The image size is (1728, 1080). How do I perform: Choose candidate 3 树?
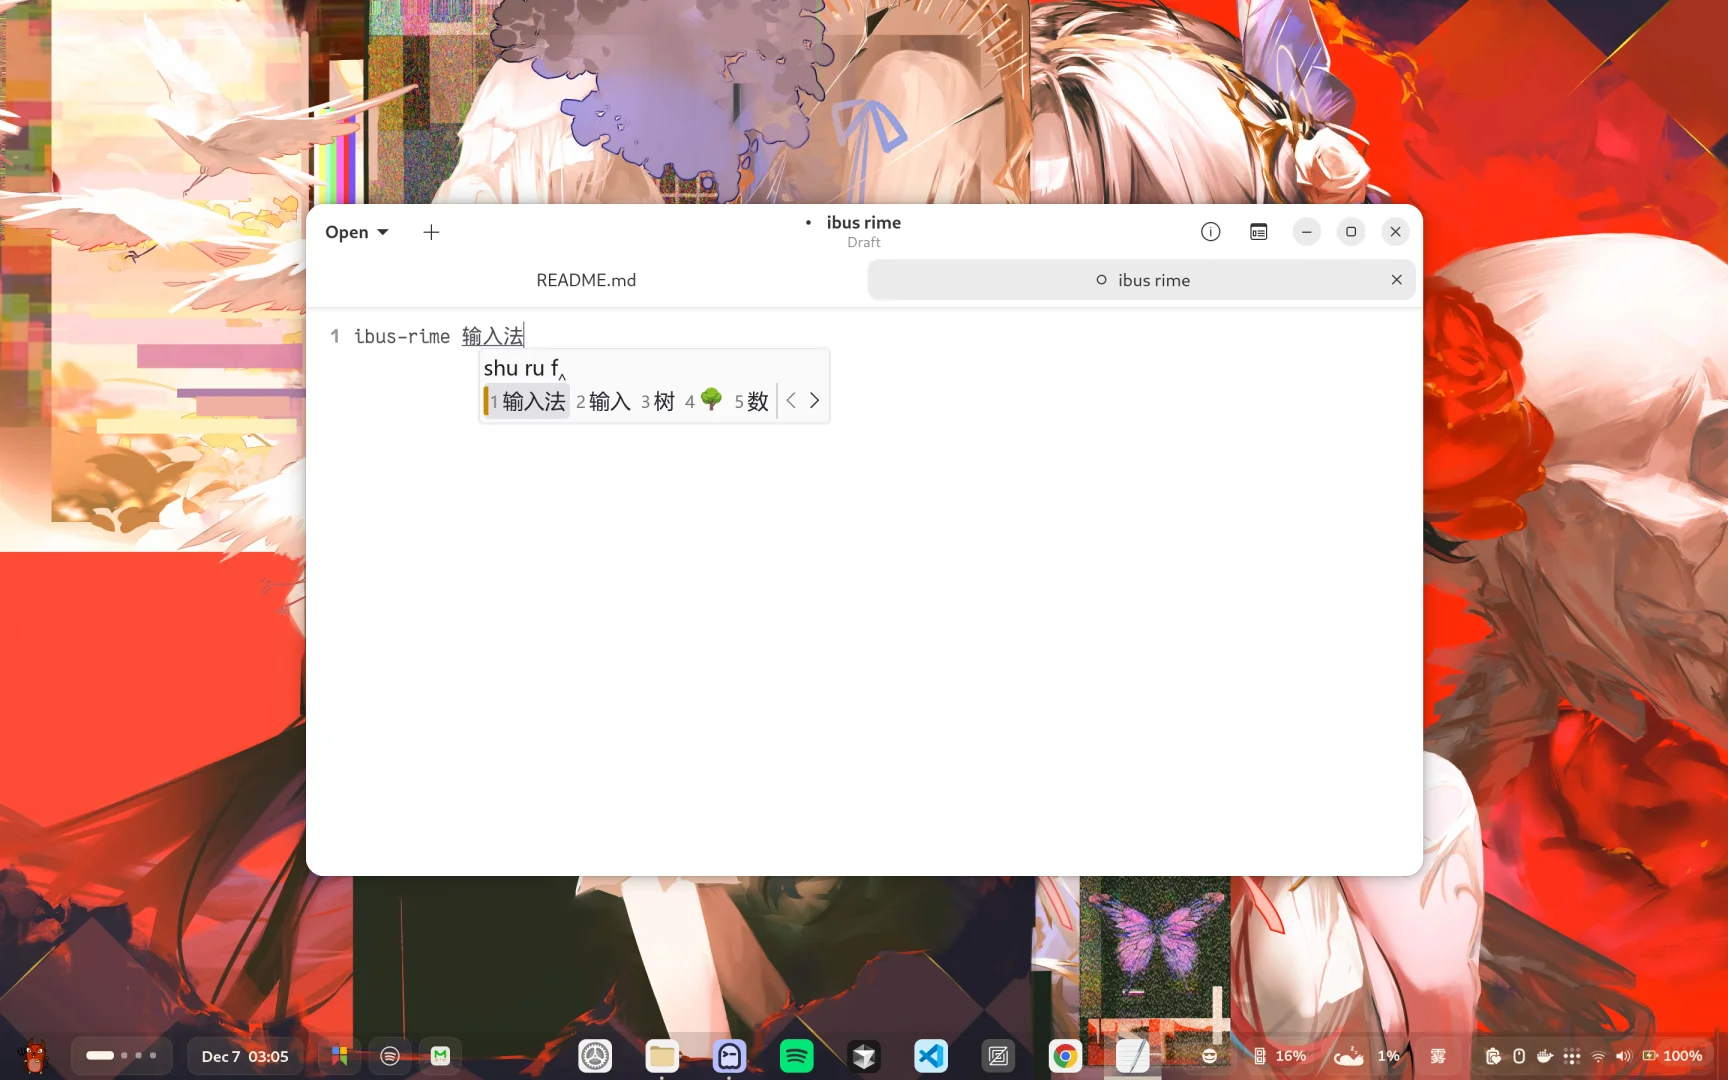(x=658, y=401)
